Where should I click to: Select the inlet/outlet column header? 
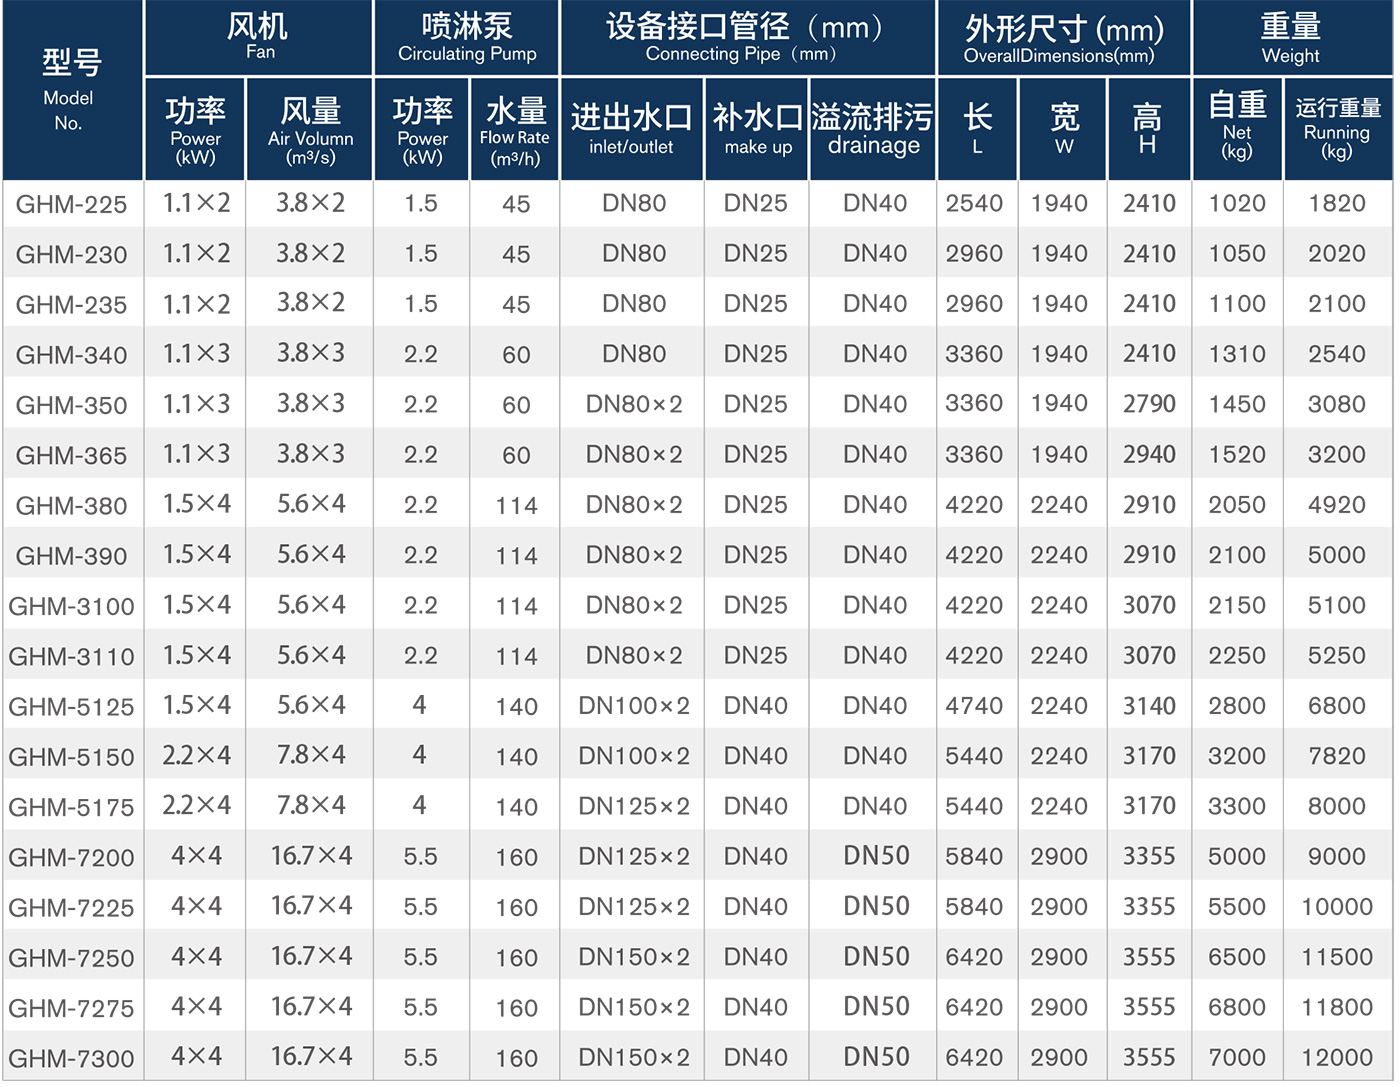point(632,129)
